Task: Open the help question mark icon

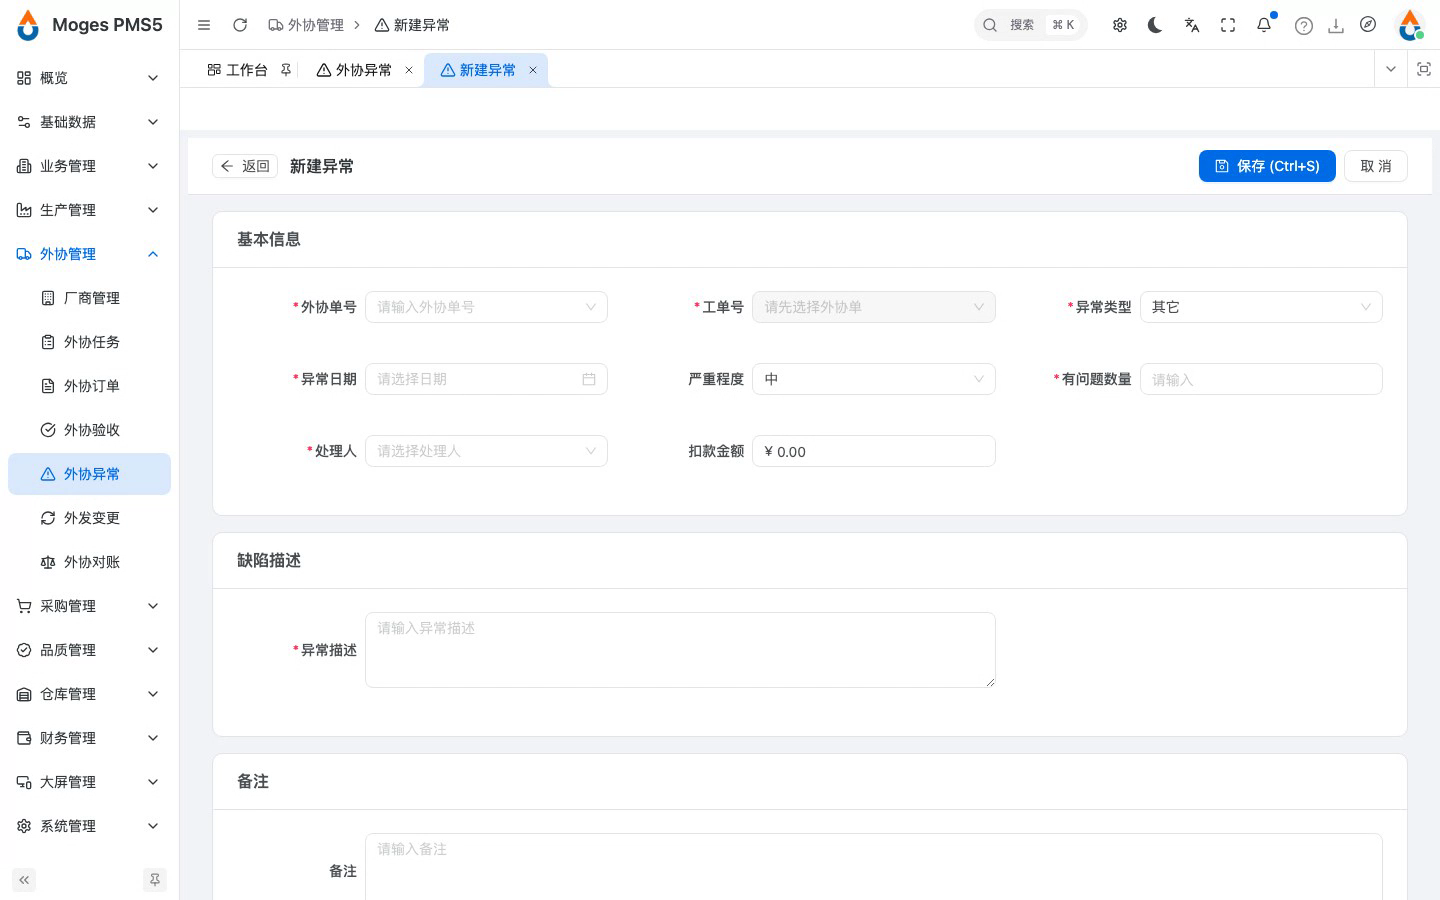Action: [x=1304, y=26]
